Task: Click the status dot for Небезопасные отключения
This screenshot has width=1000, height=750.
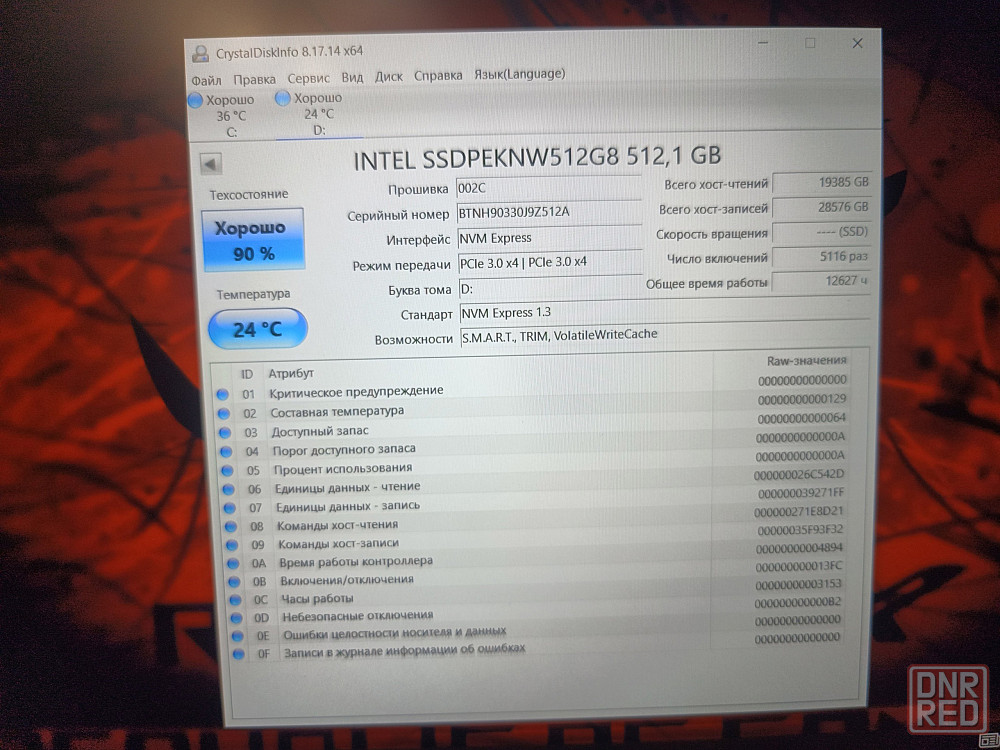Action: point(237,618)
